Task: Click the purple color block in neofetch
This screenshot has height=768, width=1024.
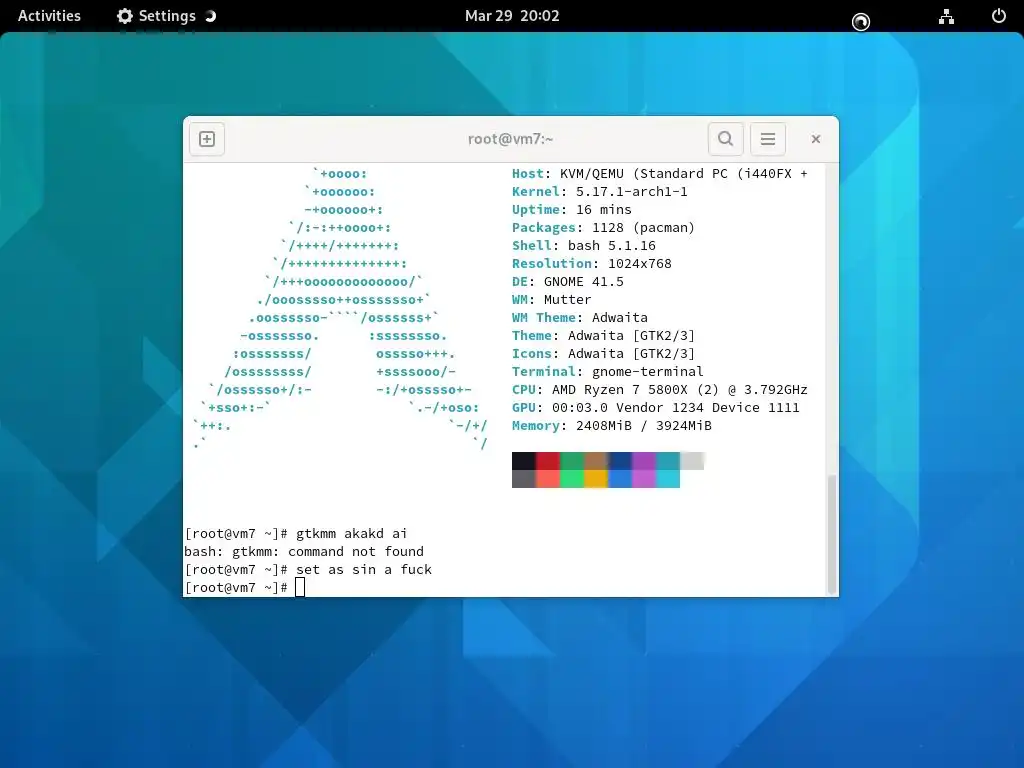Action: tap(644, 460)
